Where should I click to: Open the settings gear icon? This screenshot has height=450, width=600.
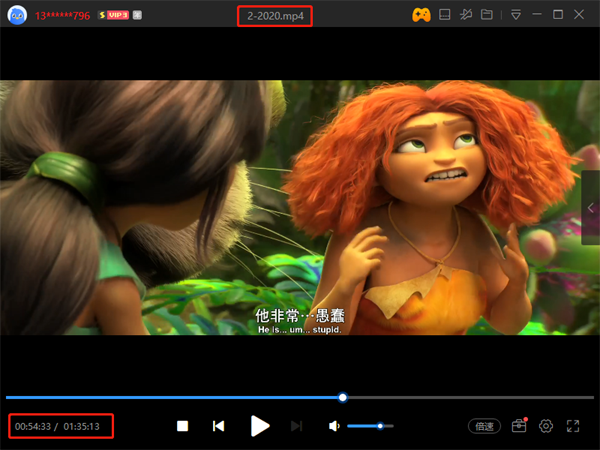[546, 426]
